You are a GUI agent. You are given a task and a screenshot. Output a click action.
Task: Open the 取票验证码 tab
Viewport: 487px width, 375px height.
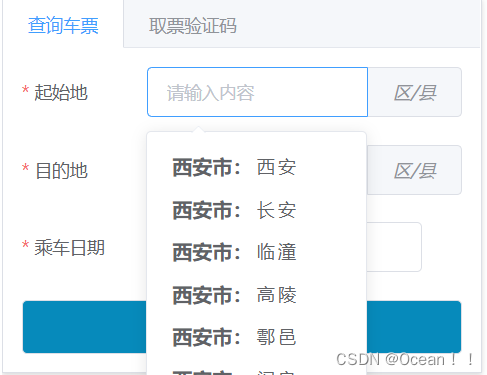(x=193, y=25)
